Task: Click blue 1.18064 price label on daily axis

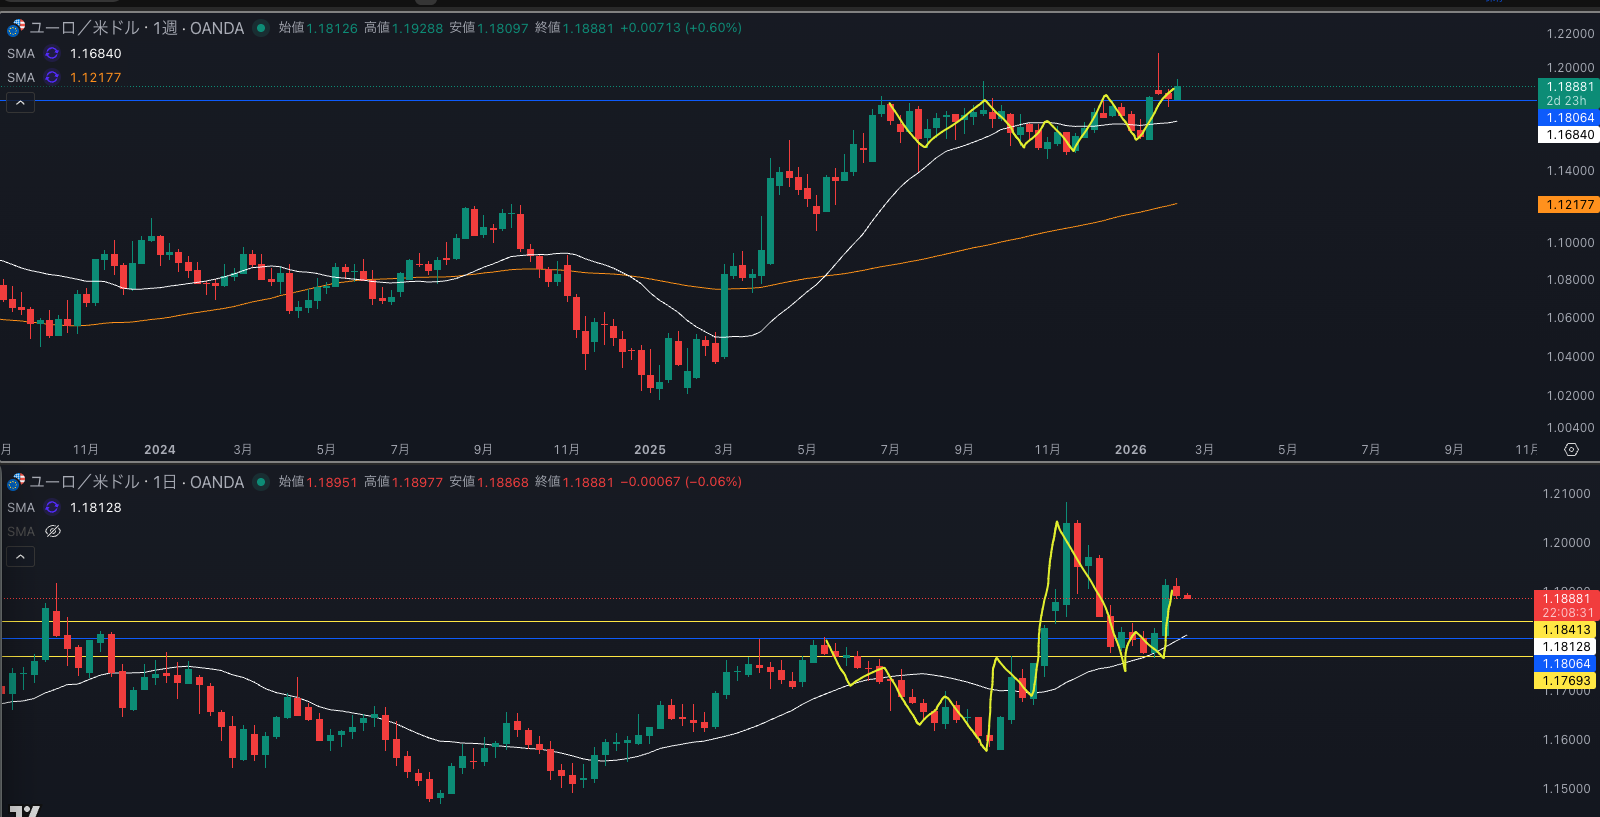Action: point(1565,664)
